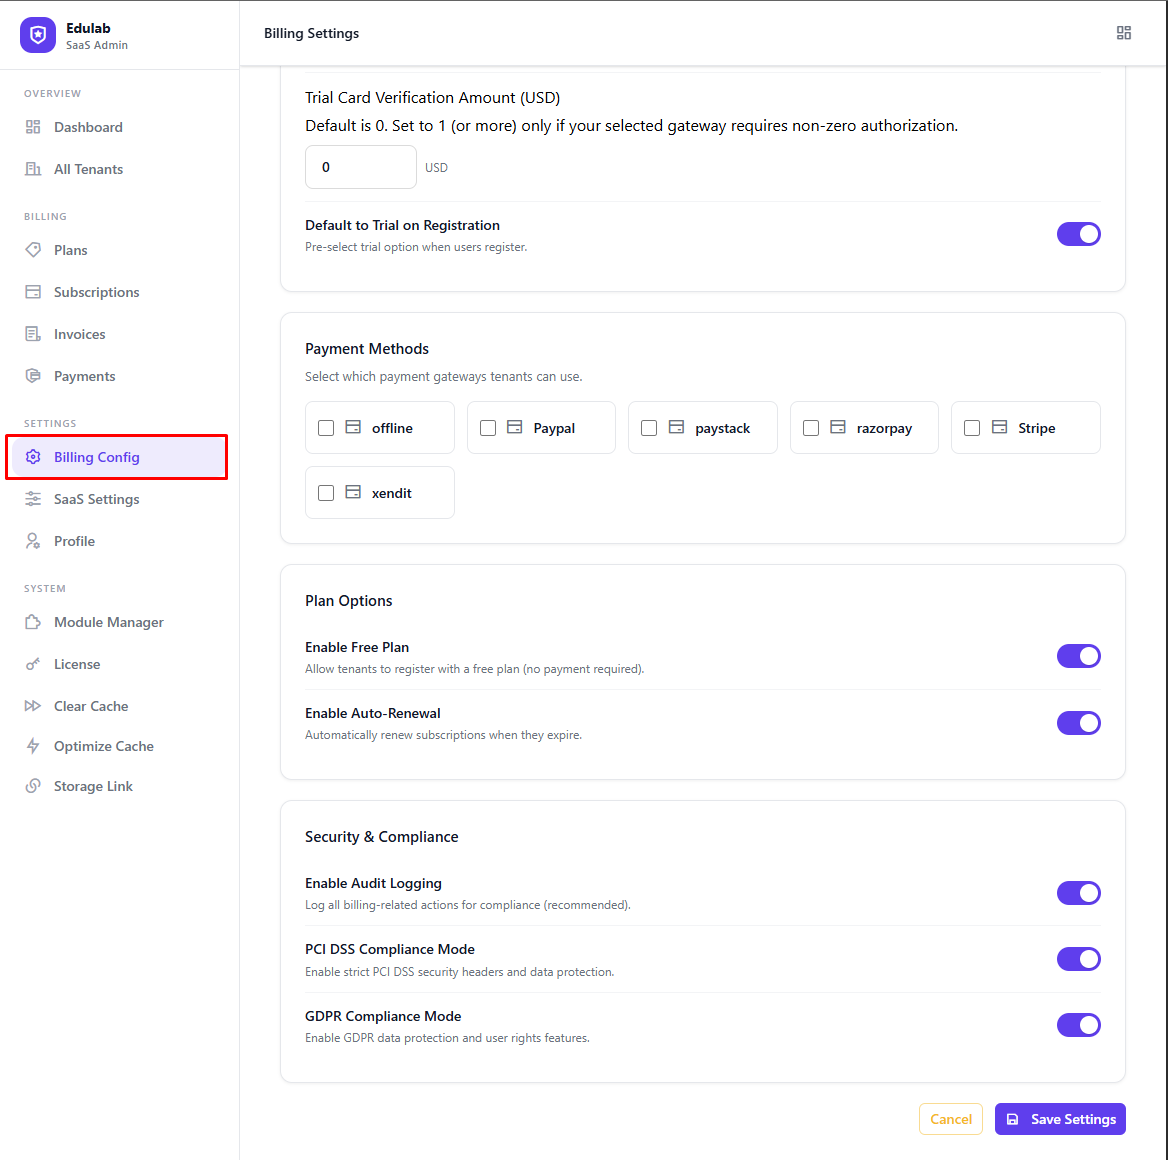Click the grid layout icon in top bar
1168x1160 pixels.
(x=1124, y=32)
